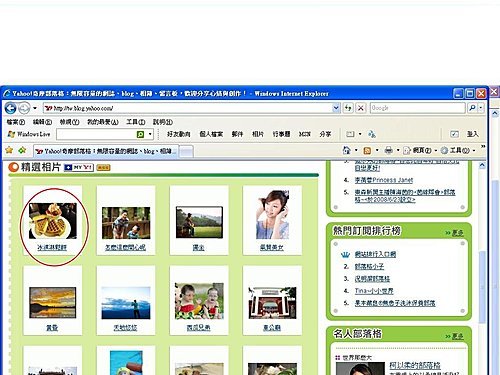Click the page scrollbar up arrow
Viewport: 500px width, 375px height.
coord(482,165)
